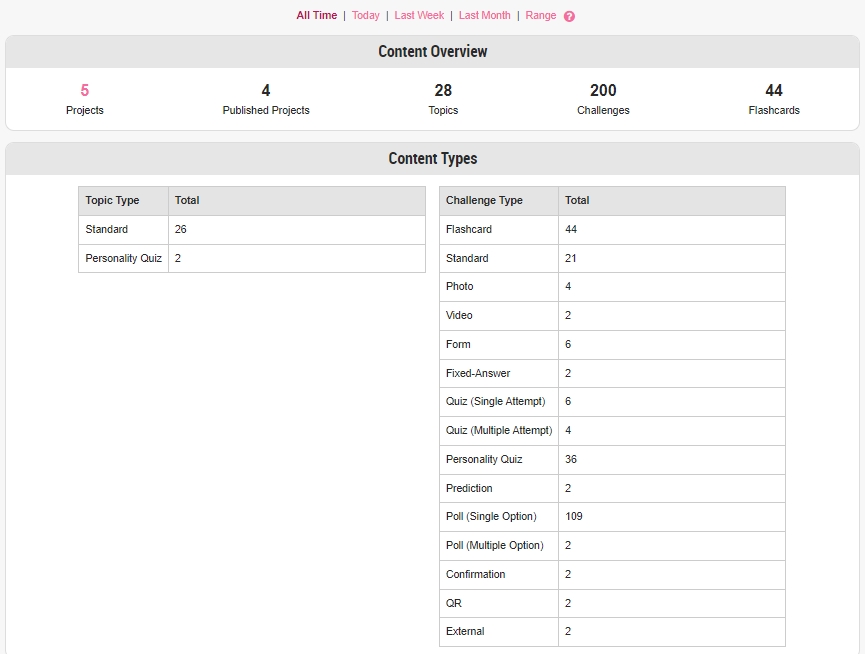Select the Flashcard total value 44

tap(672, 229)
